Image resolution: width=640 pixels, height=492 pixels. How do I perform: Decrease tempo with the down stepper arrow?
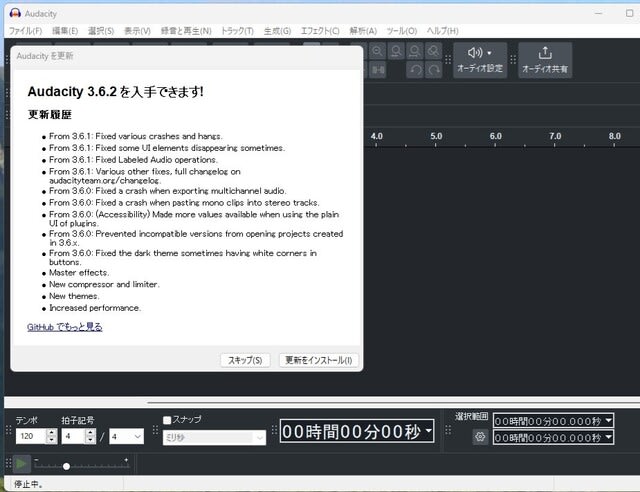[51, 440]
